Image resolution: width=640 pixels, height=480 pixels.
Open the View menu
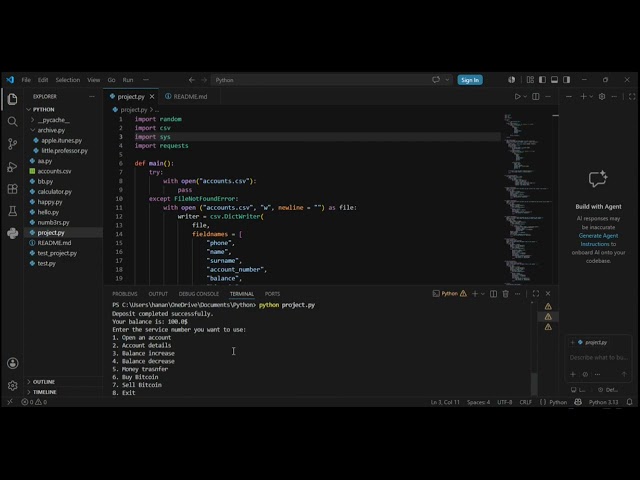tap(93, 80)
